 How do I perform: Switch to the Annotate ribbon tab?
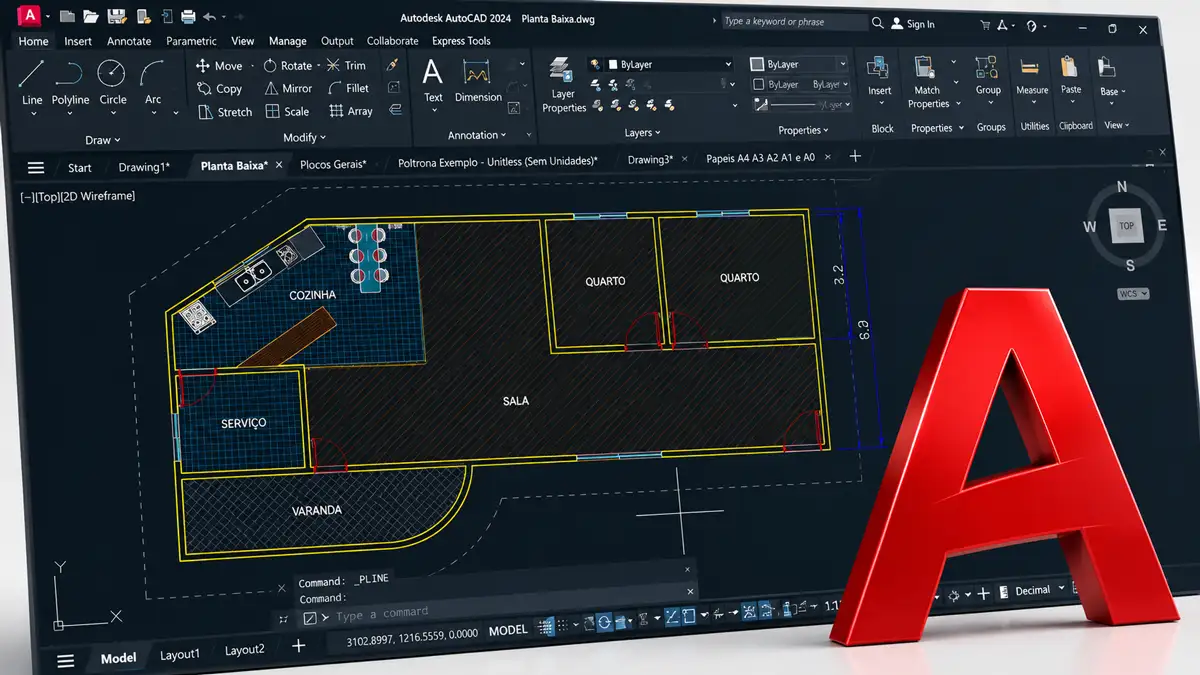(129, 41)
